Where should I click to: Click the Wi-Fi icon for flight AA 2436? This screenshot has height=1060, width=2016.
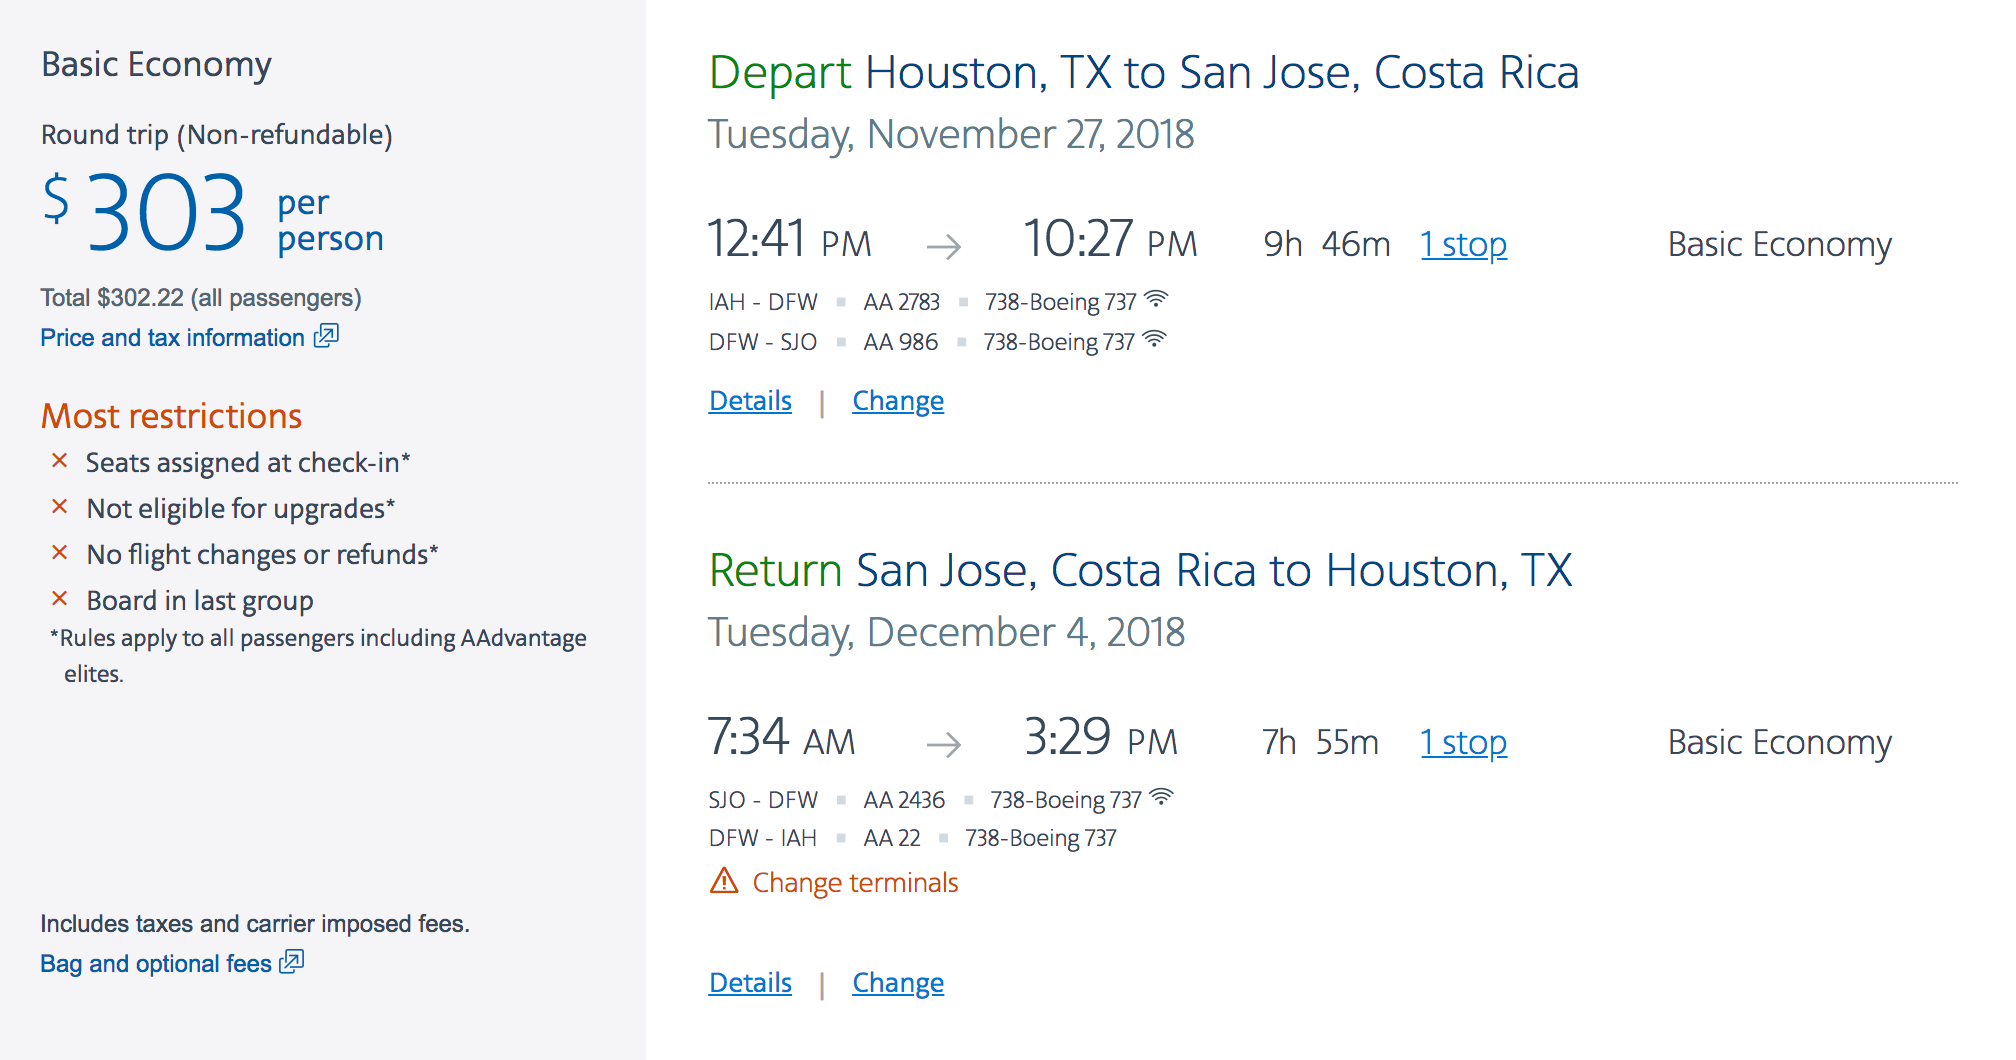1162,797
